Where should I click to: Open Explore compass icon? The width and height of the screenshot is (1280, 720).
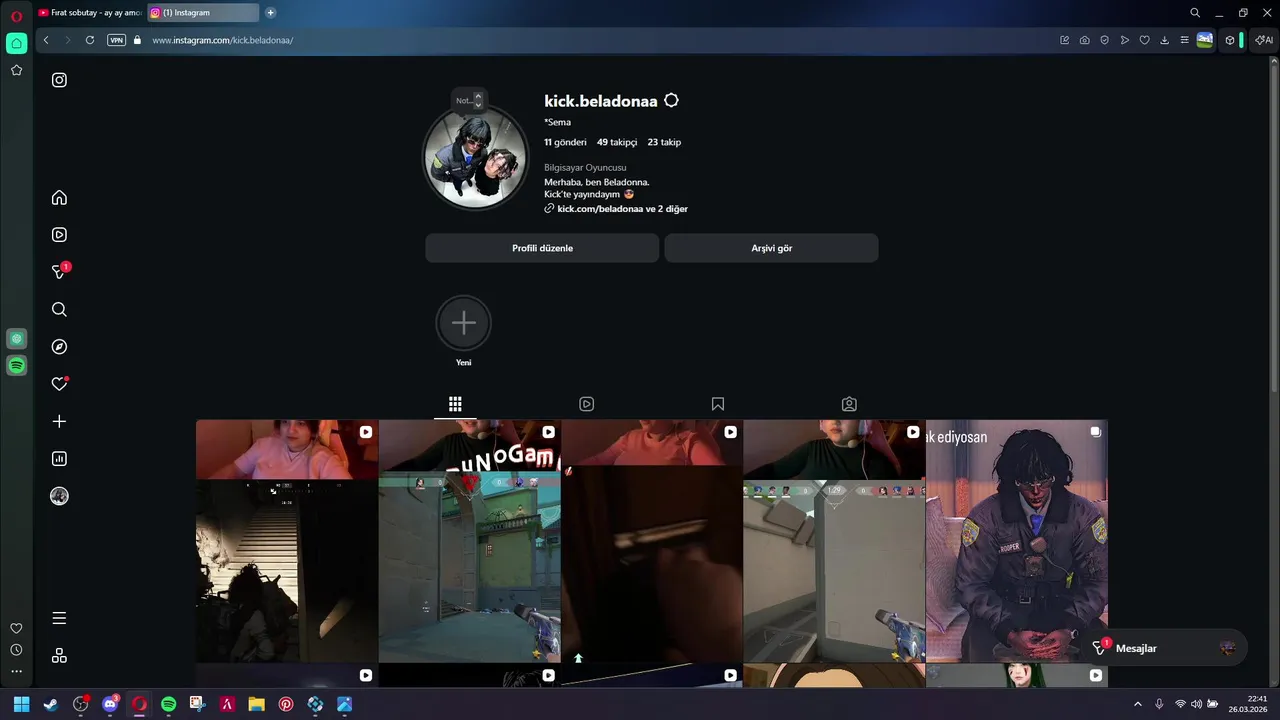(x=59, y=347)
